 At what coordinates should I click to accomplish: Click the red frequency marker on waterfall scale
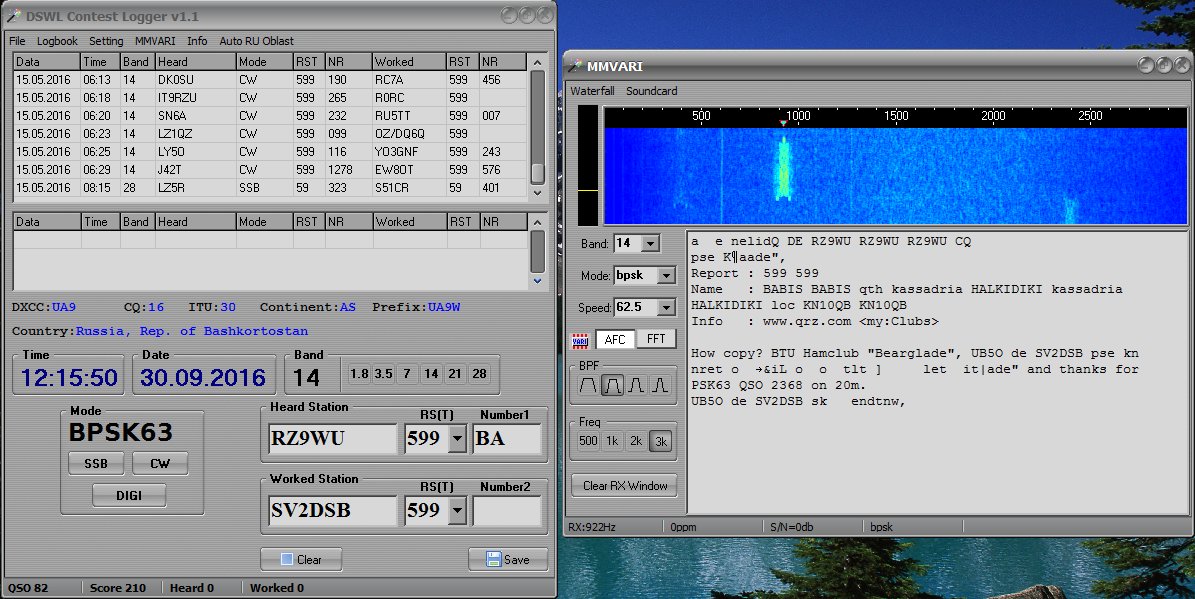(x=783, y=123)
